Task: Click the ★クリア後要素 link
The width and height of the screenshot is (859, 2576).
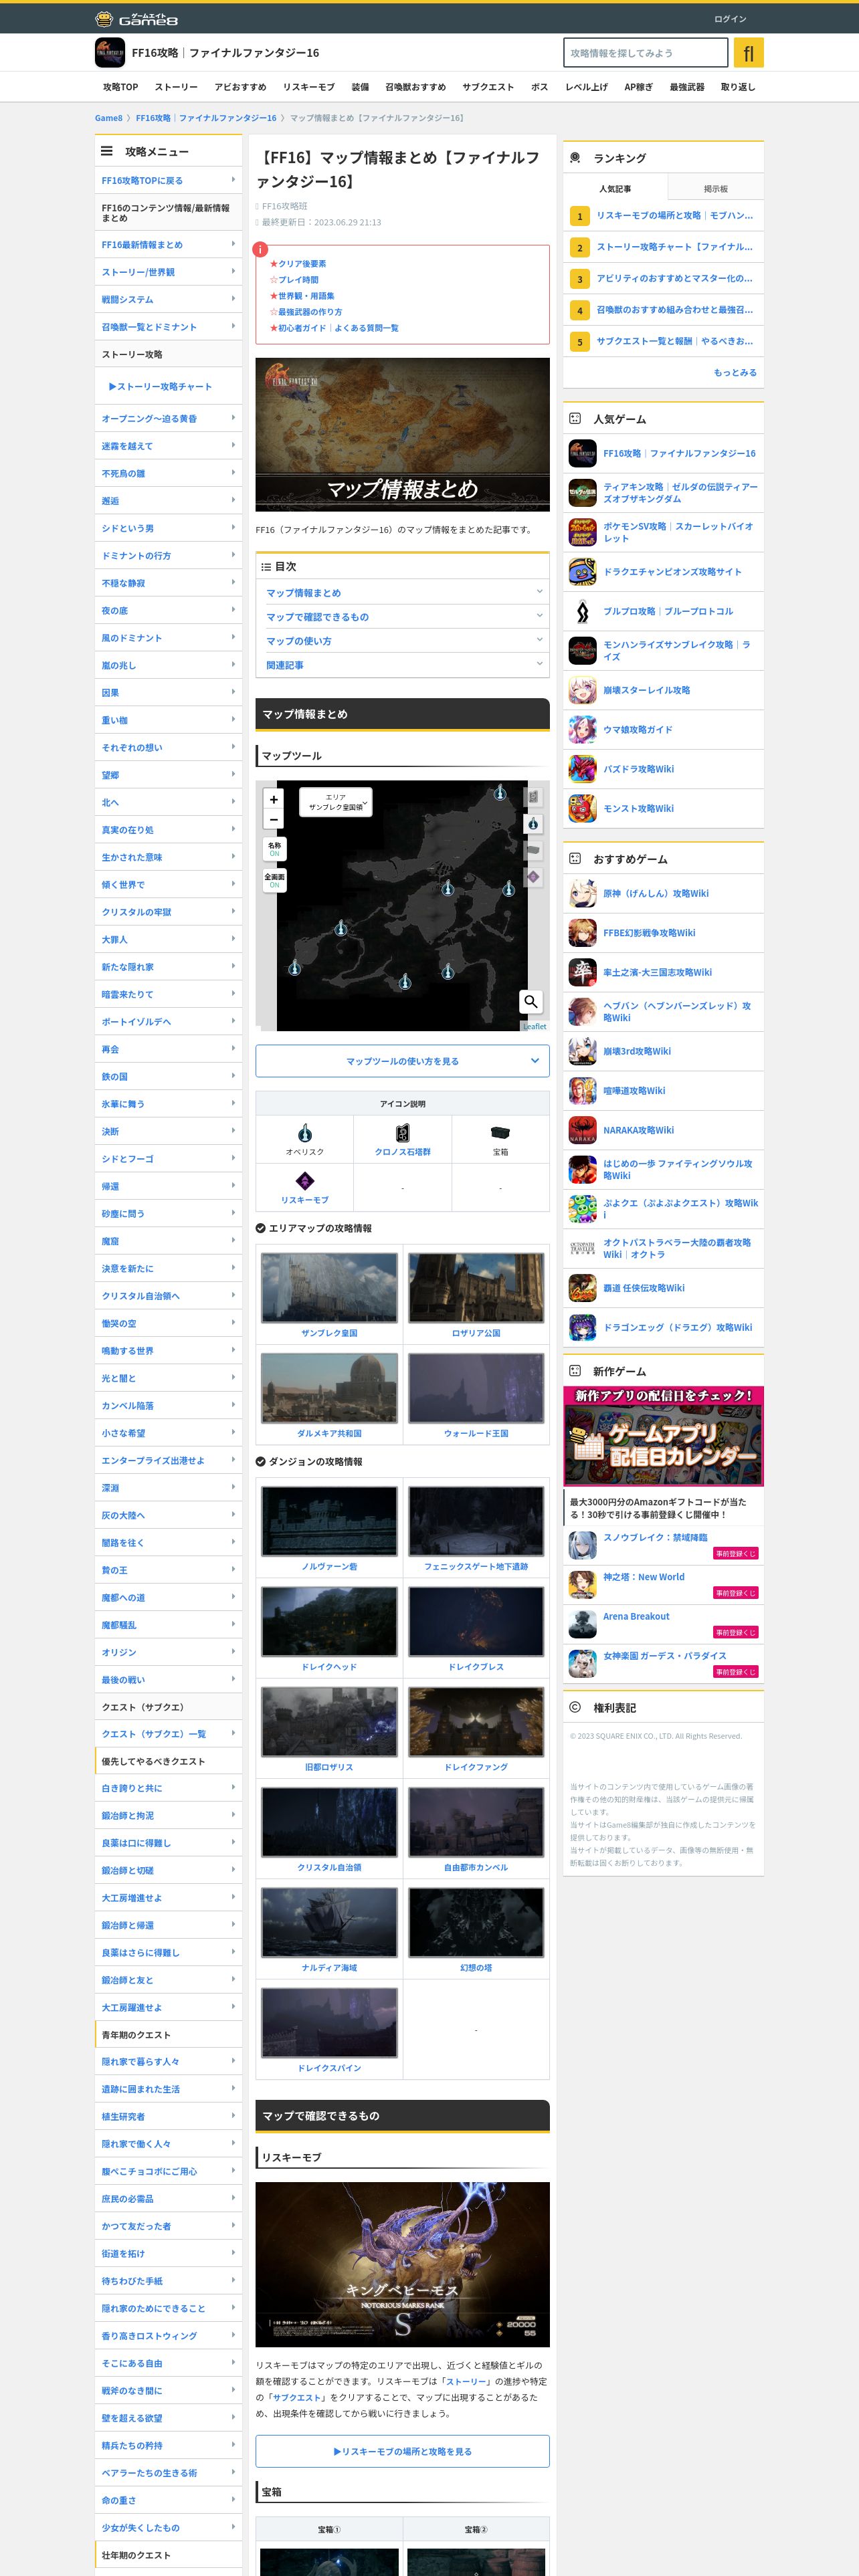Action: click(x=301, y=264)
